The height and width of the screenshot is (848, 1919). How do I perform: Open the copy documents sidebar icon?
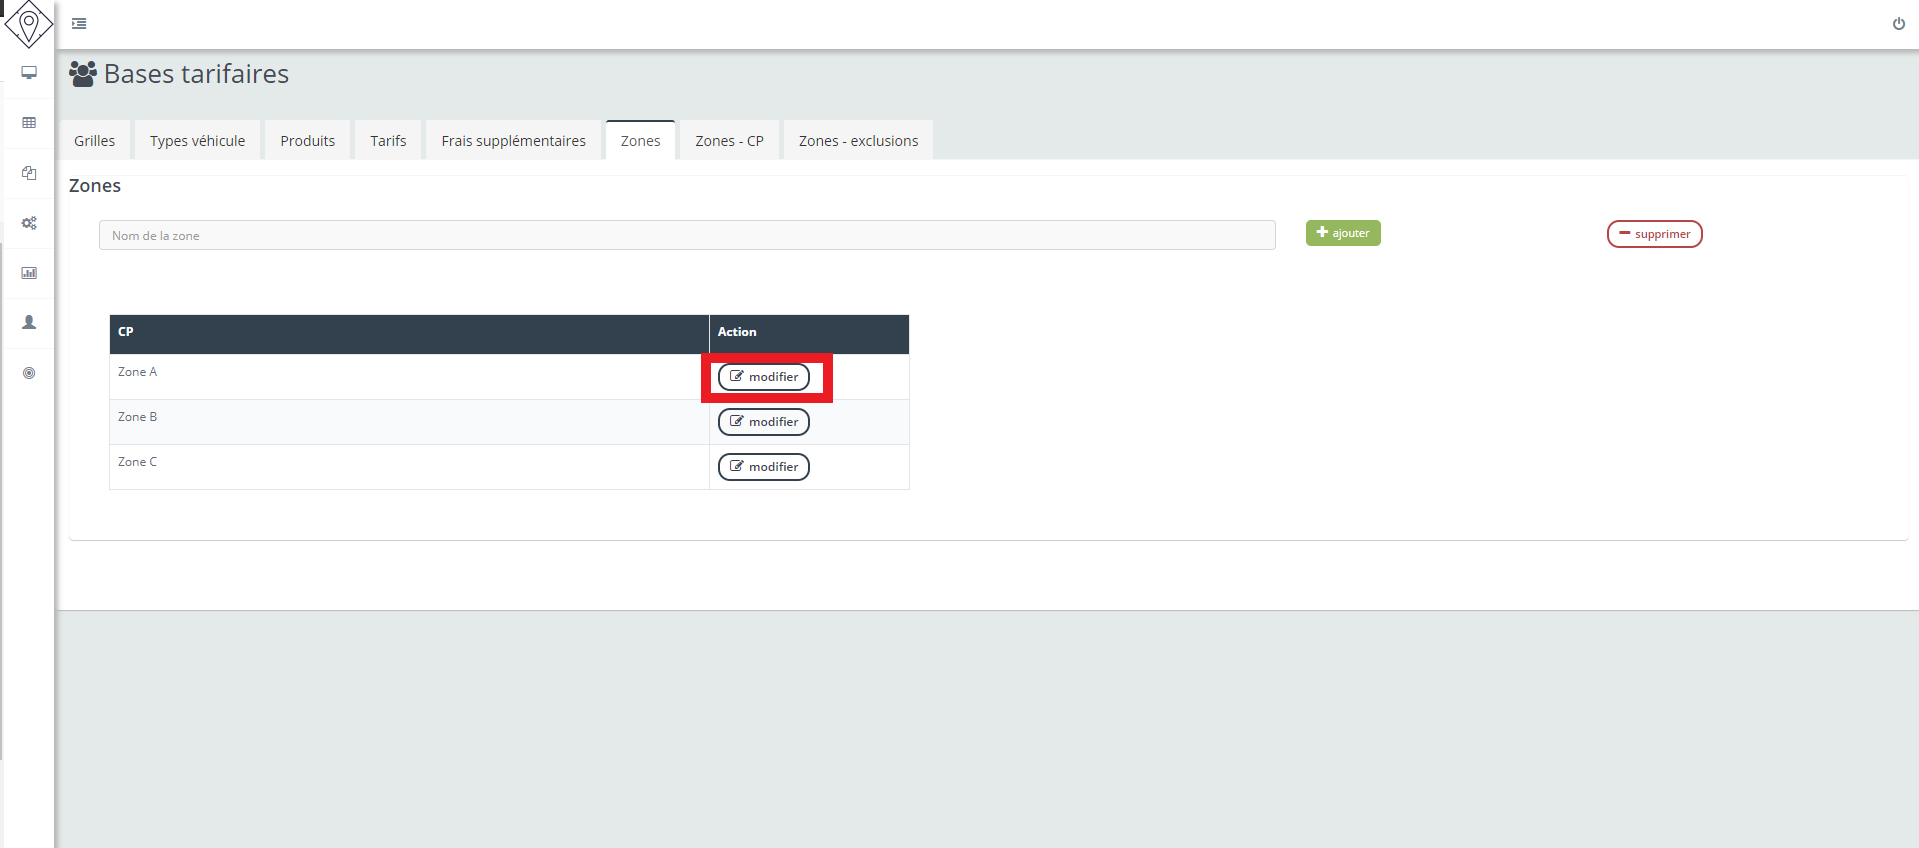click(29, 172)
